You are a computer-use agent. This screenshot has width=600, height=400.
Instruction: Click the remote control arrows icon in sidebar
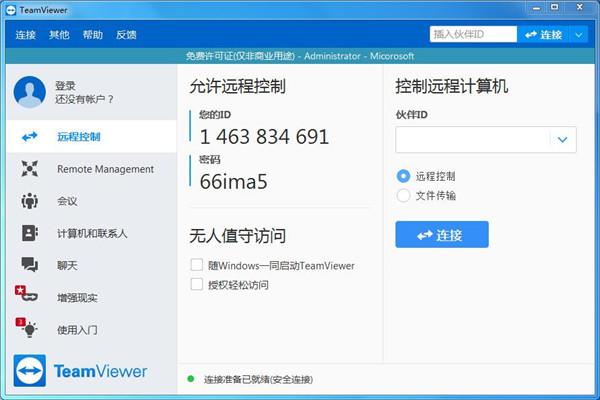pyautogui.click(x=29, y=137)
